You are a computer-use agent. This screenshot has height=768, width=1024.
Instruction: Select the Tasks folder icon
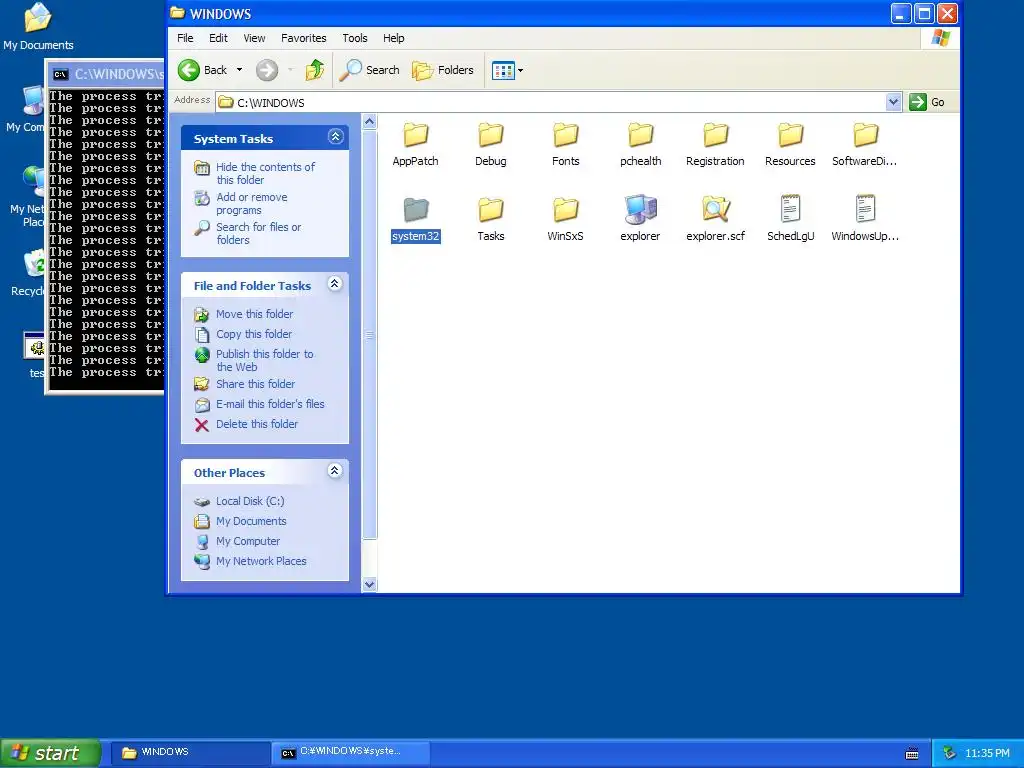[490, 210]
